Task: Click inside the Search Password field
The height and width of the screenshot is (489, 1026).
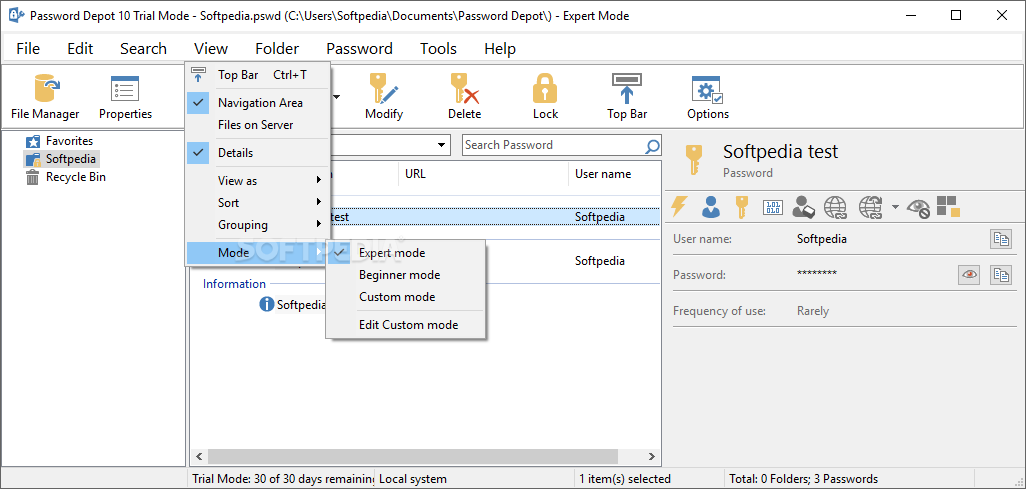Action: point(553,145)
